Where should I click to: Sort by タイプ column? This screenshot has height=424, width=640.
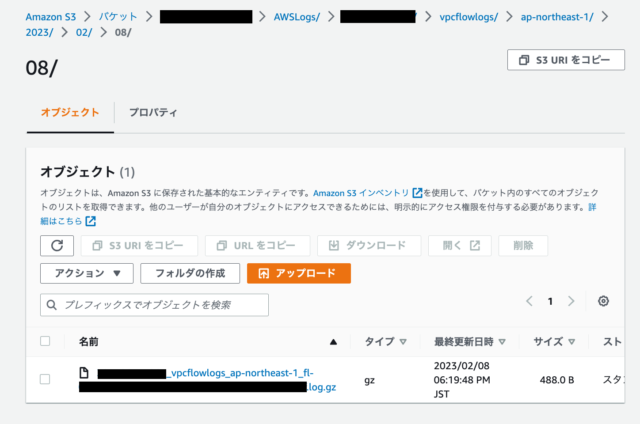tap(385, 342)
